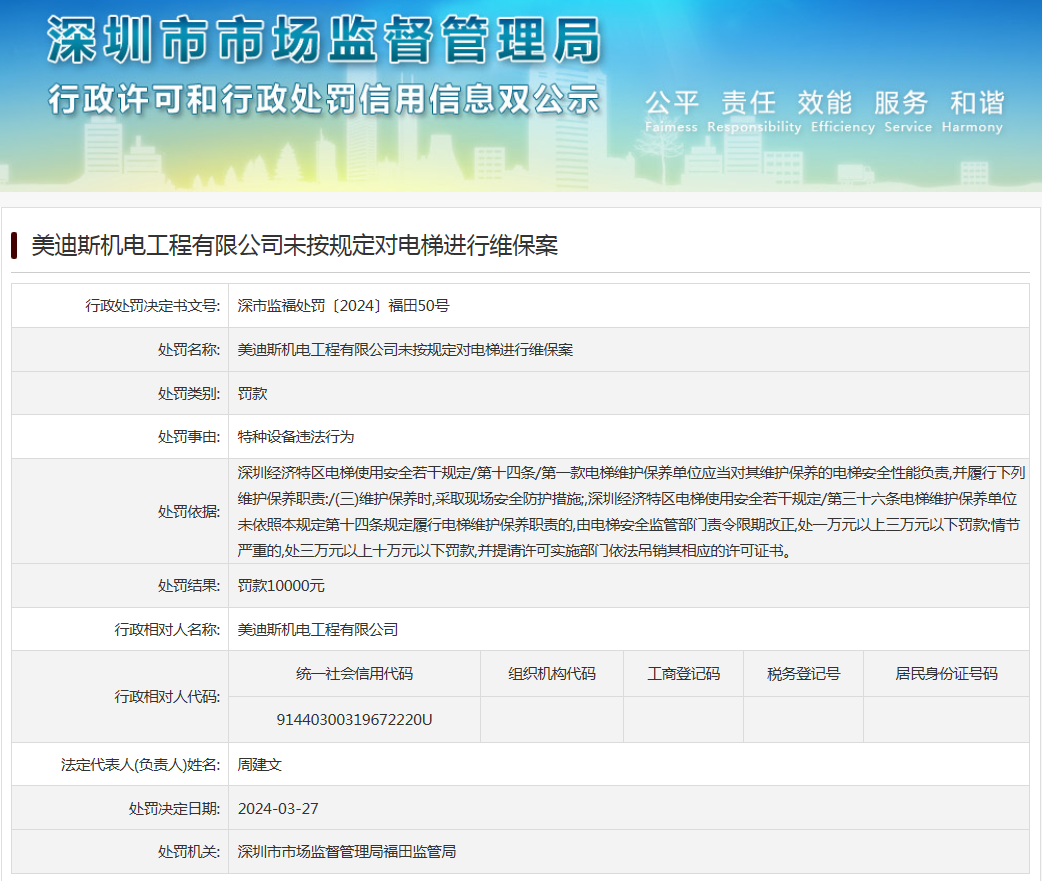Select document number 深市监福处罚〔2024〕福田50号

coord(344,306)
